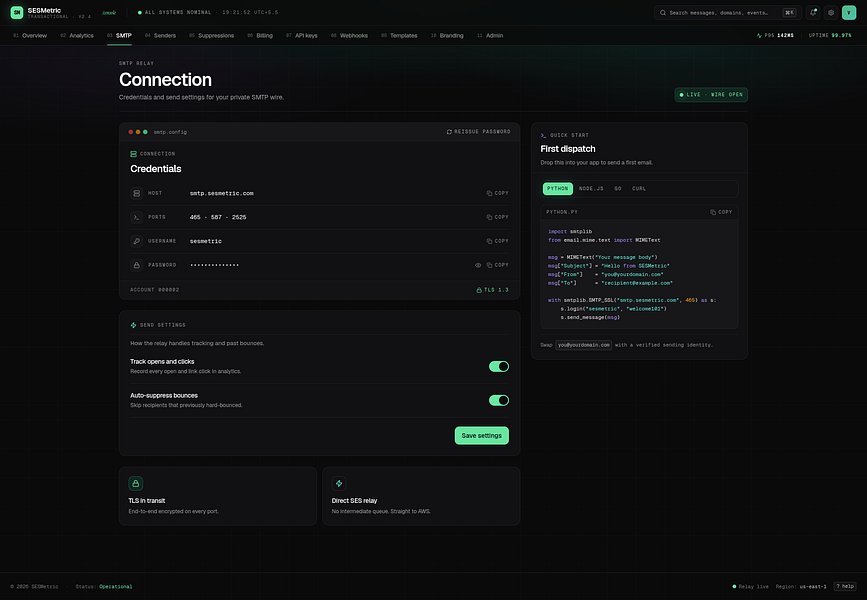Go to the Overview nav tab

click(x=30, y=35)
